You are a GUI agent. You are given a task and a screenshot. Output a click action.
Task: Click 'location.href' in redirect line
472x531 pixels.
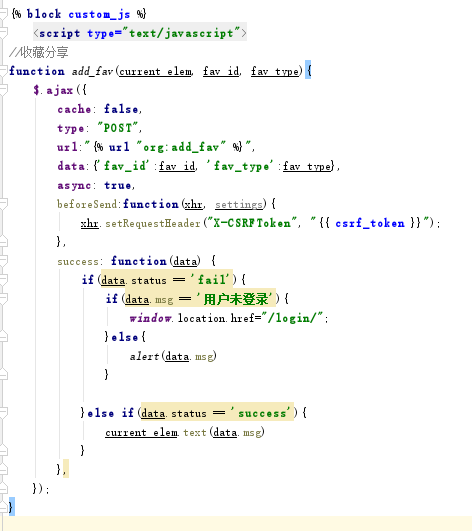[216, 318]
